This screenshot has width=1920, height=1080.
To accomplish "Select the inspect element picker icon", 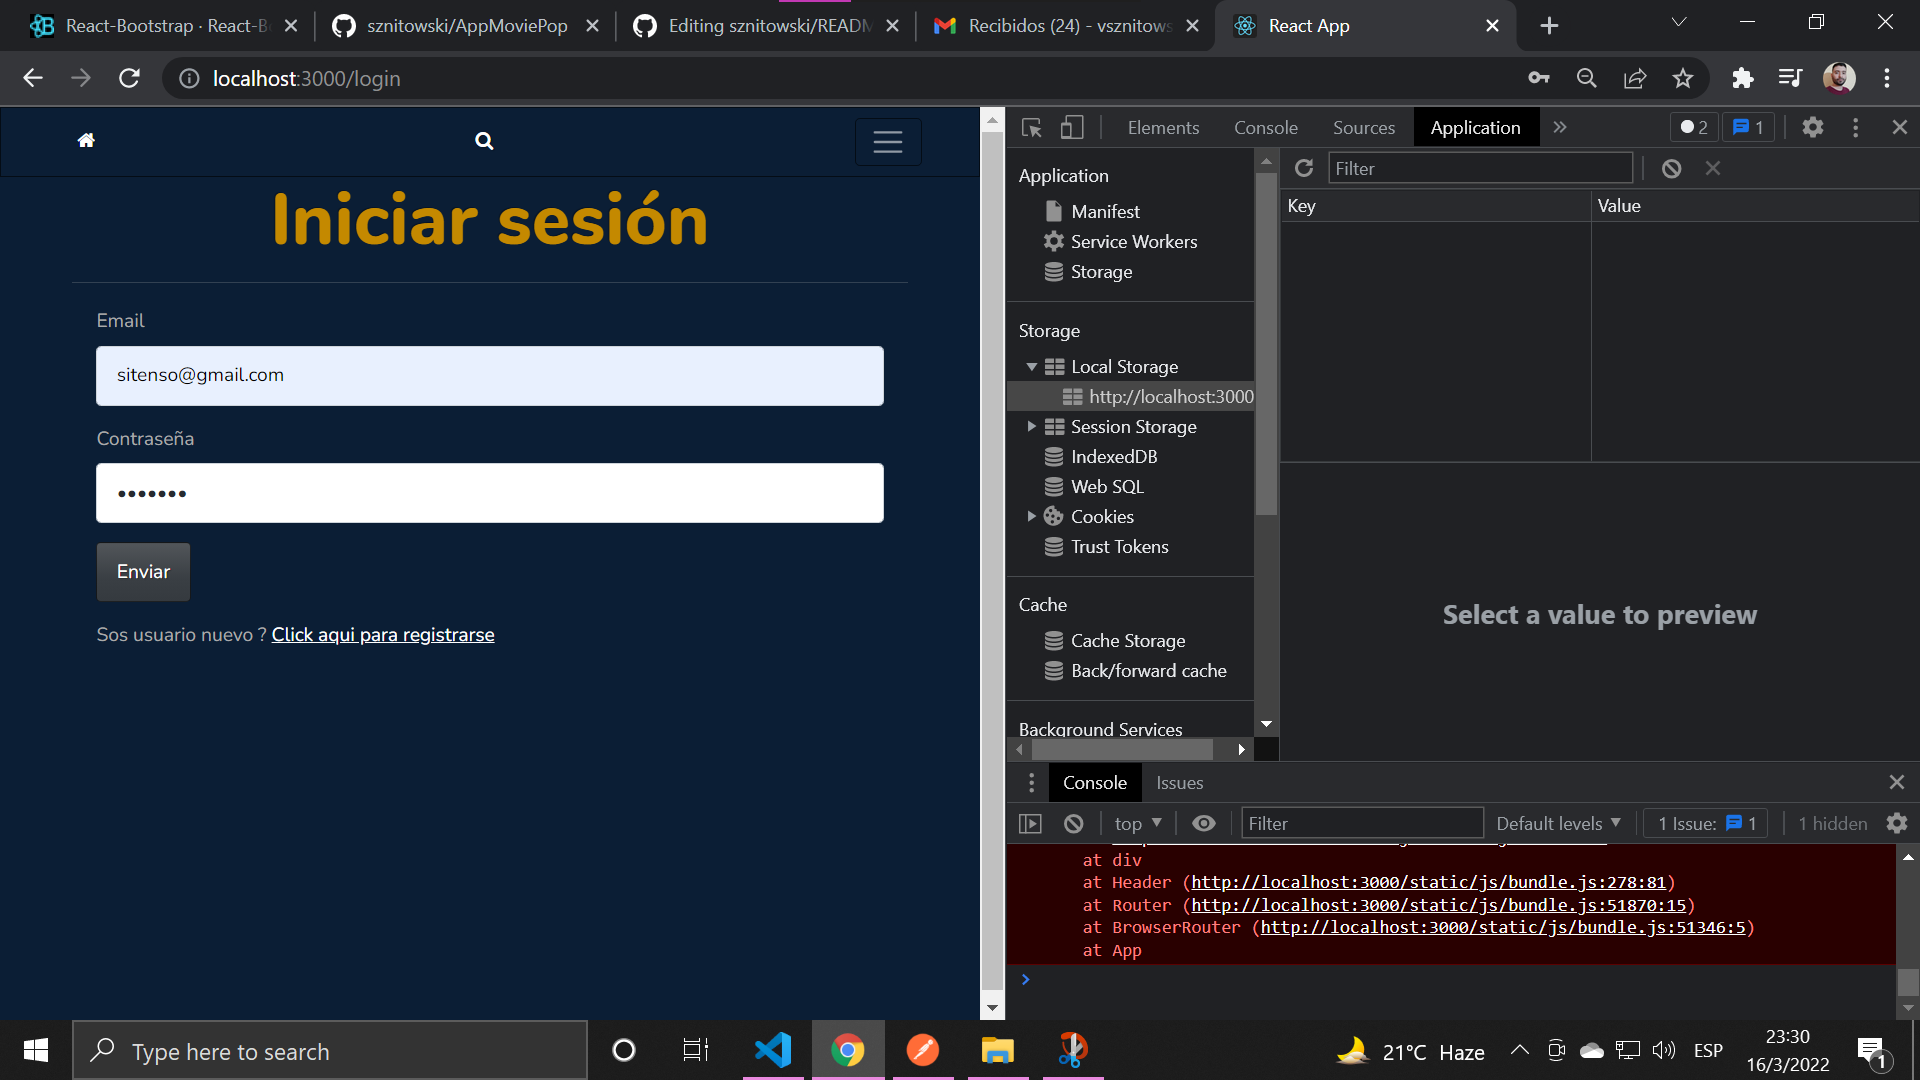I will (1032, 128).
